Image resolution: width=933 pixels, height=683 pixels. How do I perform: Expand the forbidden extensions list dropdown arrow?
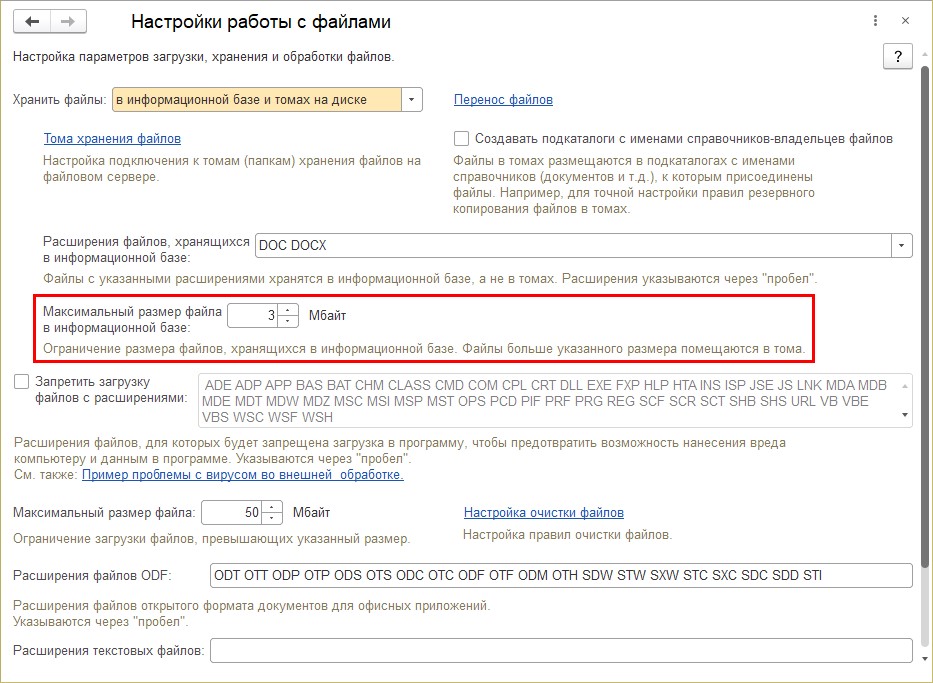point(905,415)
